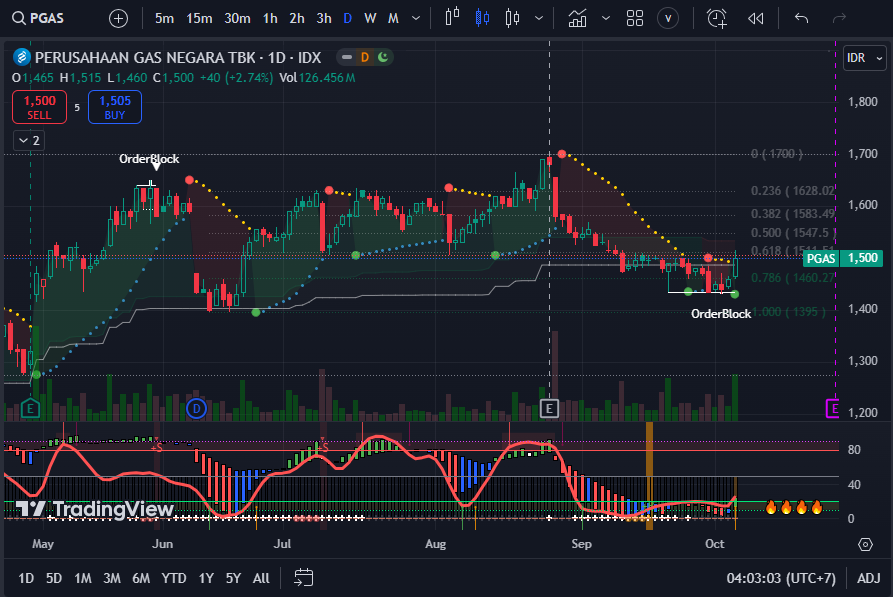
Task: Open the IDR currency dropdown
Action: [x=865, y=58]
